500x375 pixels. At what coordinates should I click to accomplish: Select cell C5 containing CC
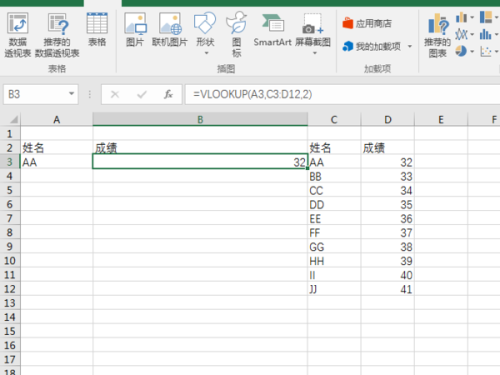(x=334, y=190)
